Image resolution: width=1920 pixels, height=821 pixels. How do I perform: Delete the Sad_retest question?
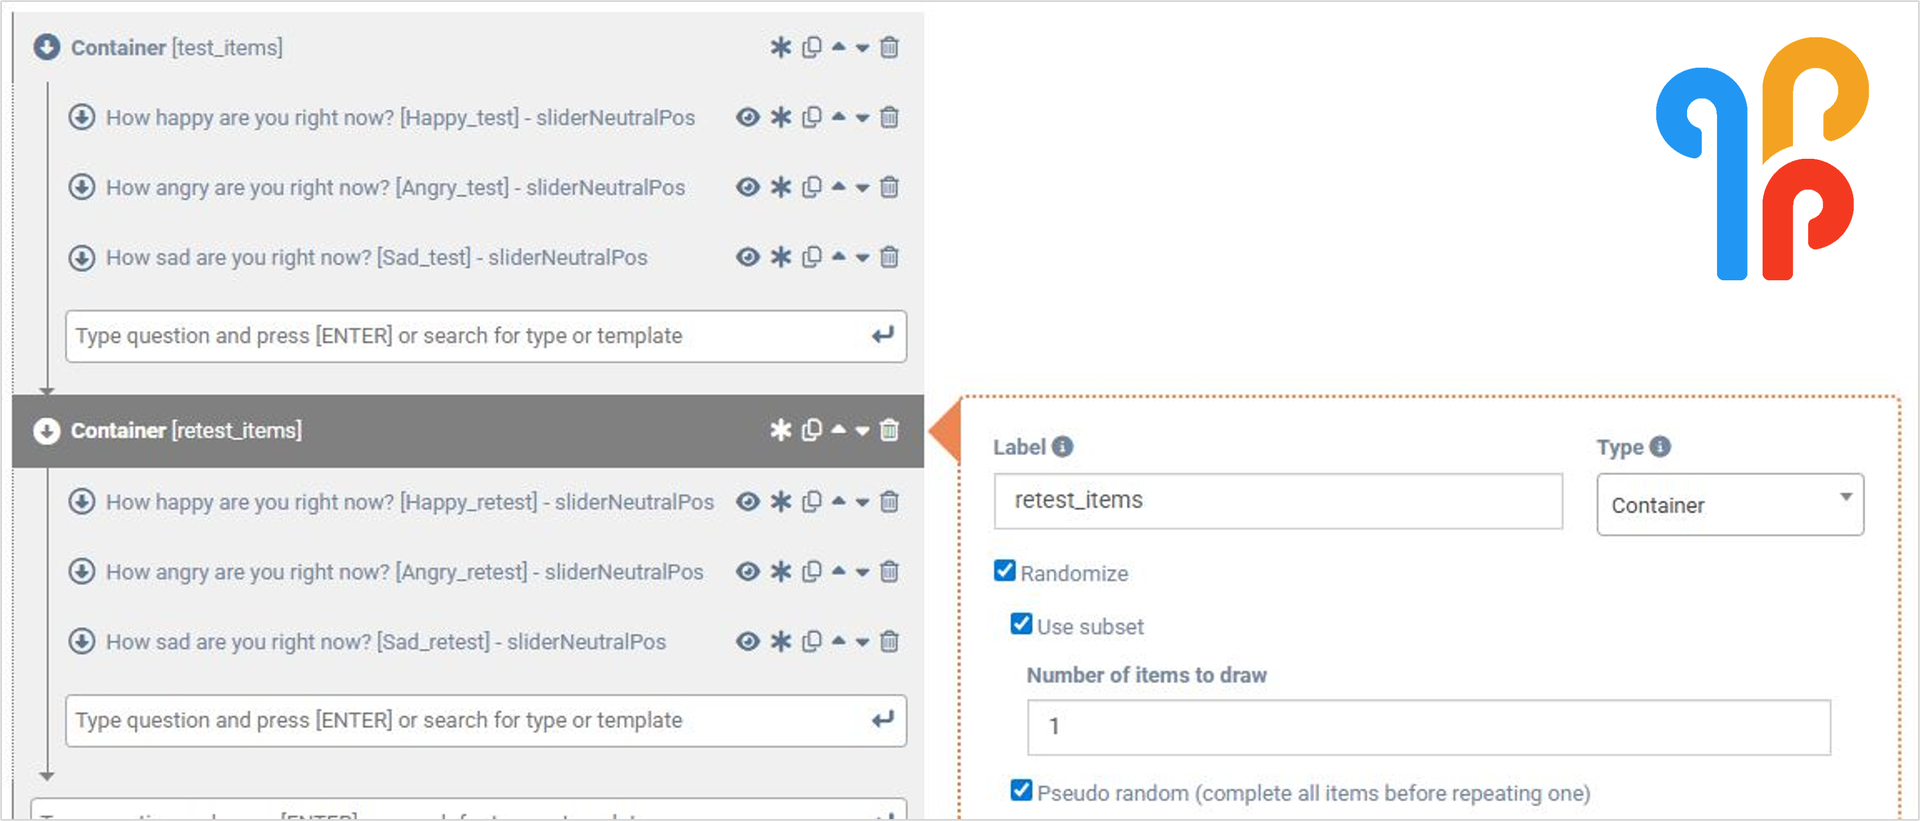pyautogui.click(x=889, y=641)
